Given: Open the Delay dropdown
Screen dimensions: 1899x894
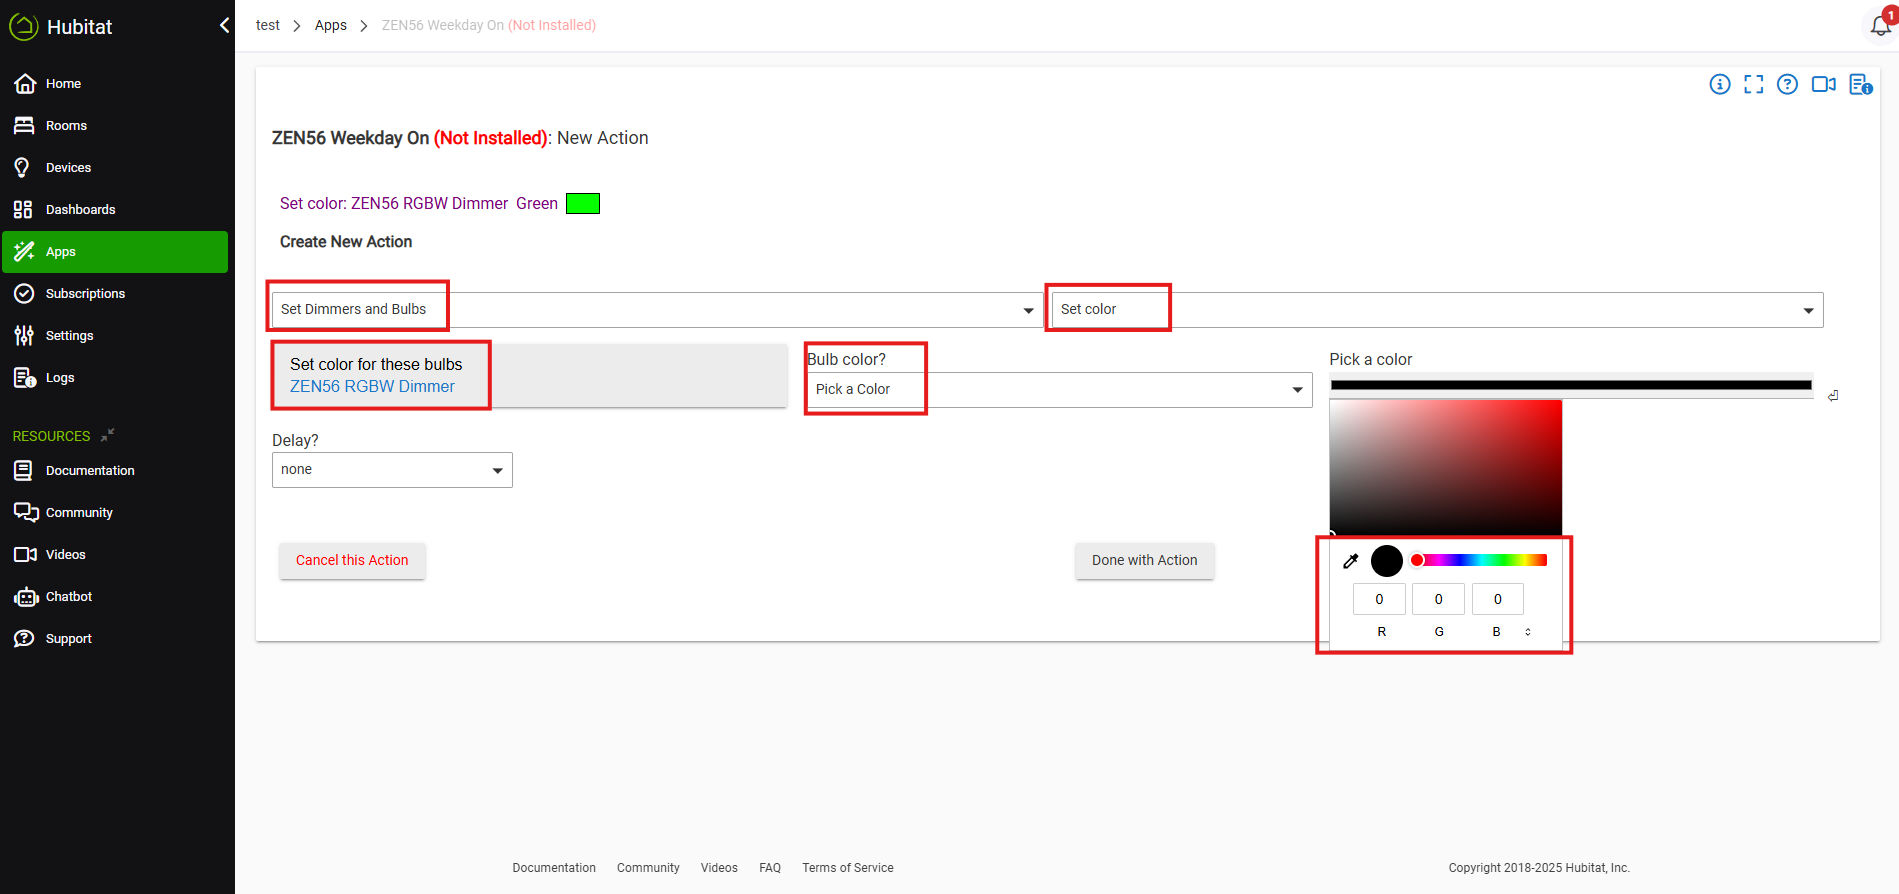Looking at the screenshot, I should pos(392,470).
